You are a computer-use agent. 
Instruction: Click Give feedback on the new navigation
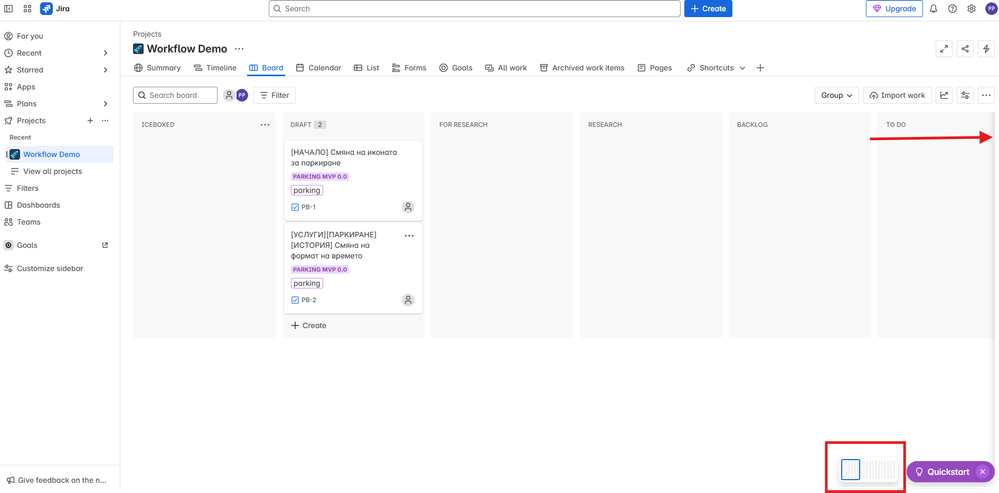[57, 480]
